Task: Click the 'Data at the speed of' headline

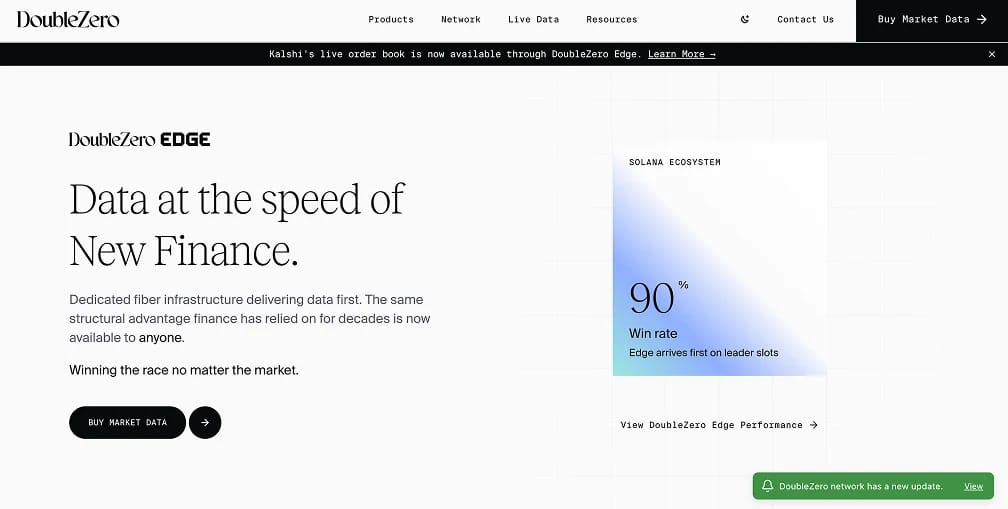Action: pos(237,201)
